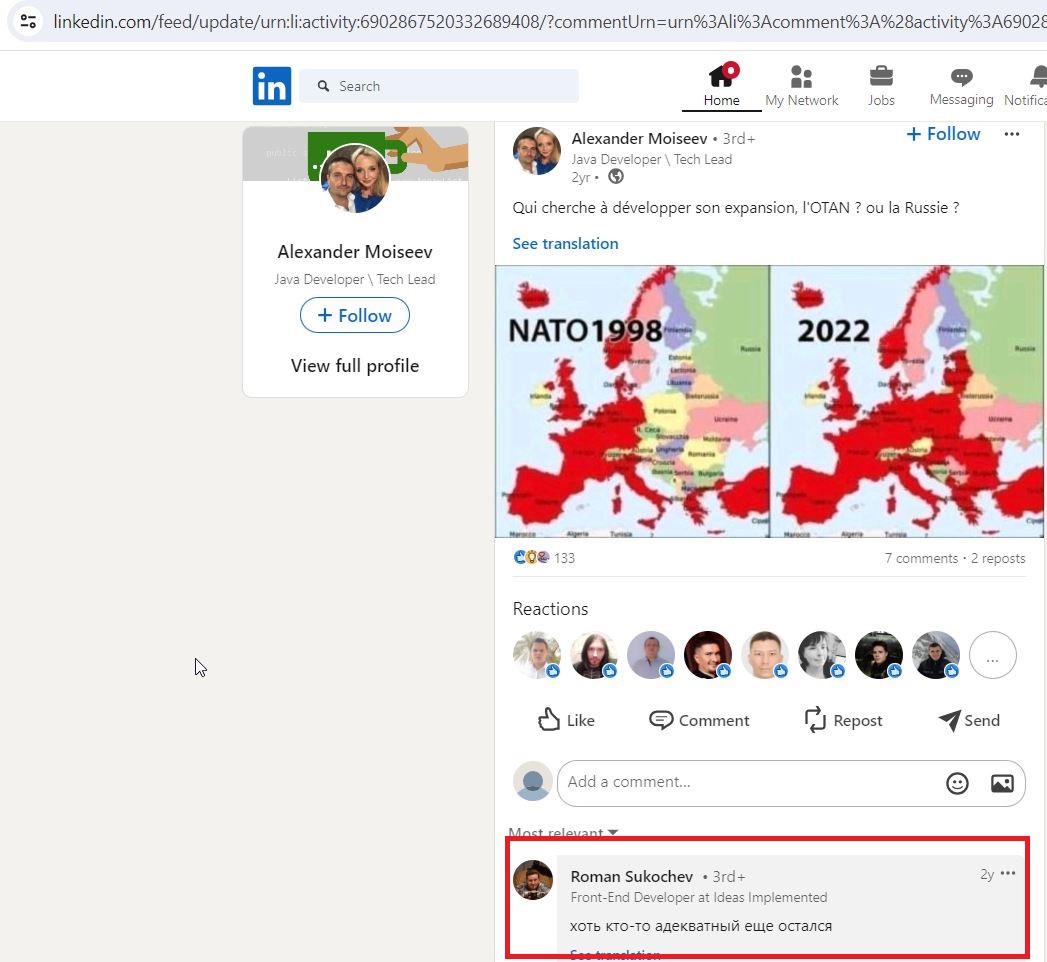Viewport: 1047px width, 962px height.
Task: Click the search magnifier icon
Action: [x=323, y=86]
